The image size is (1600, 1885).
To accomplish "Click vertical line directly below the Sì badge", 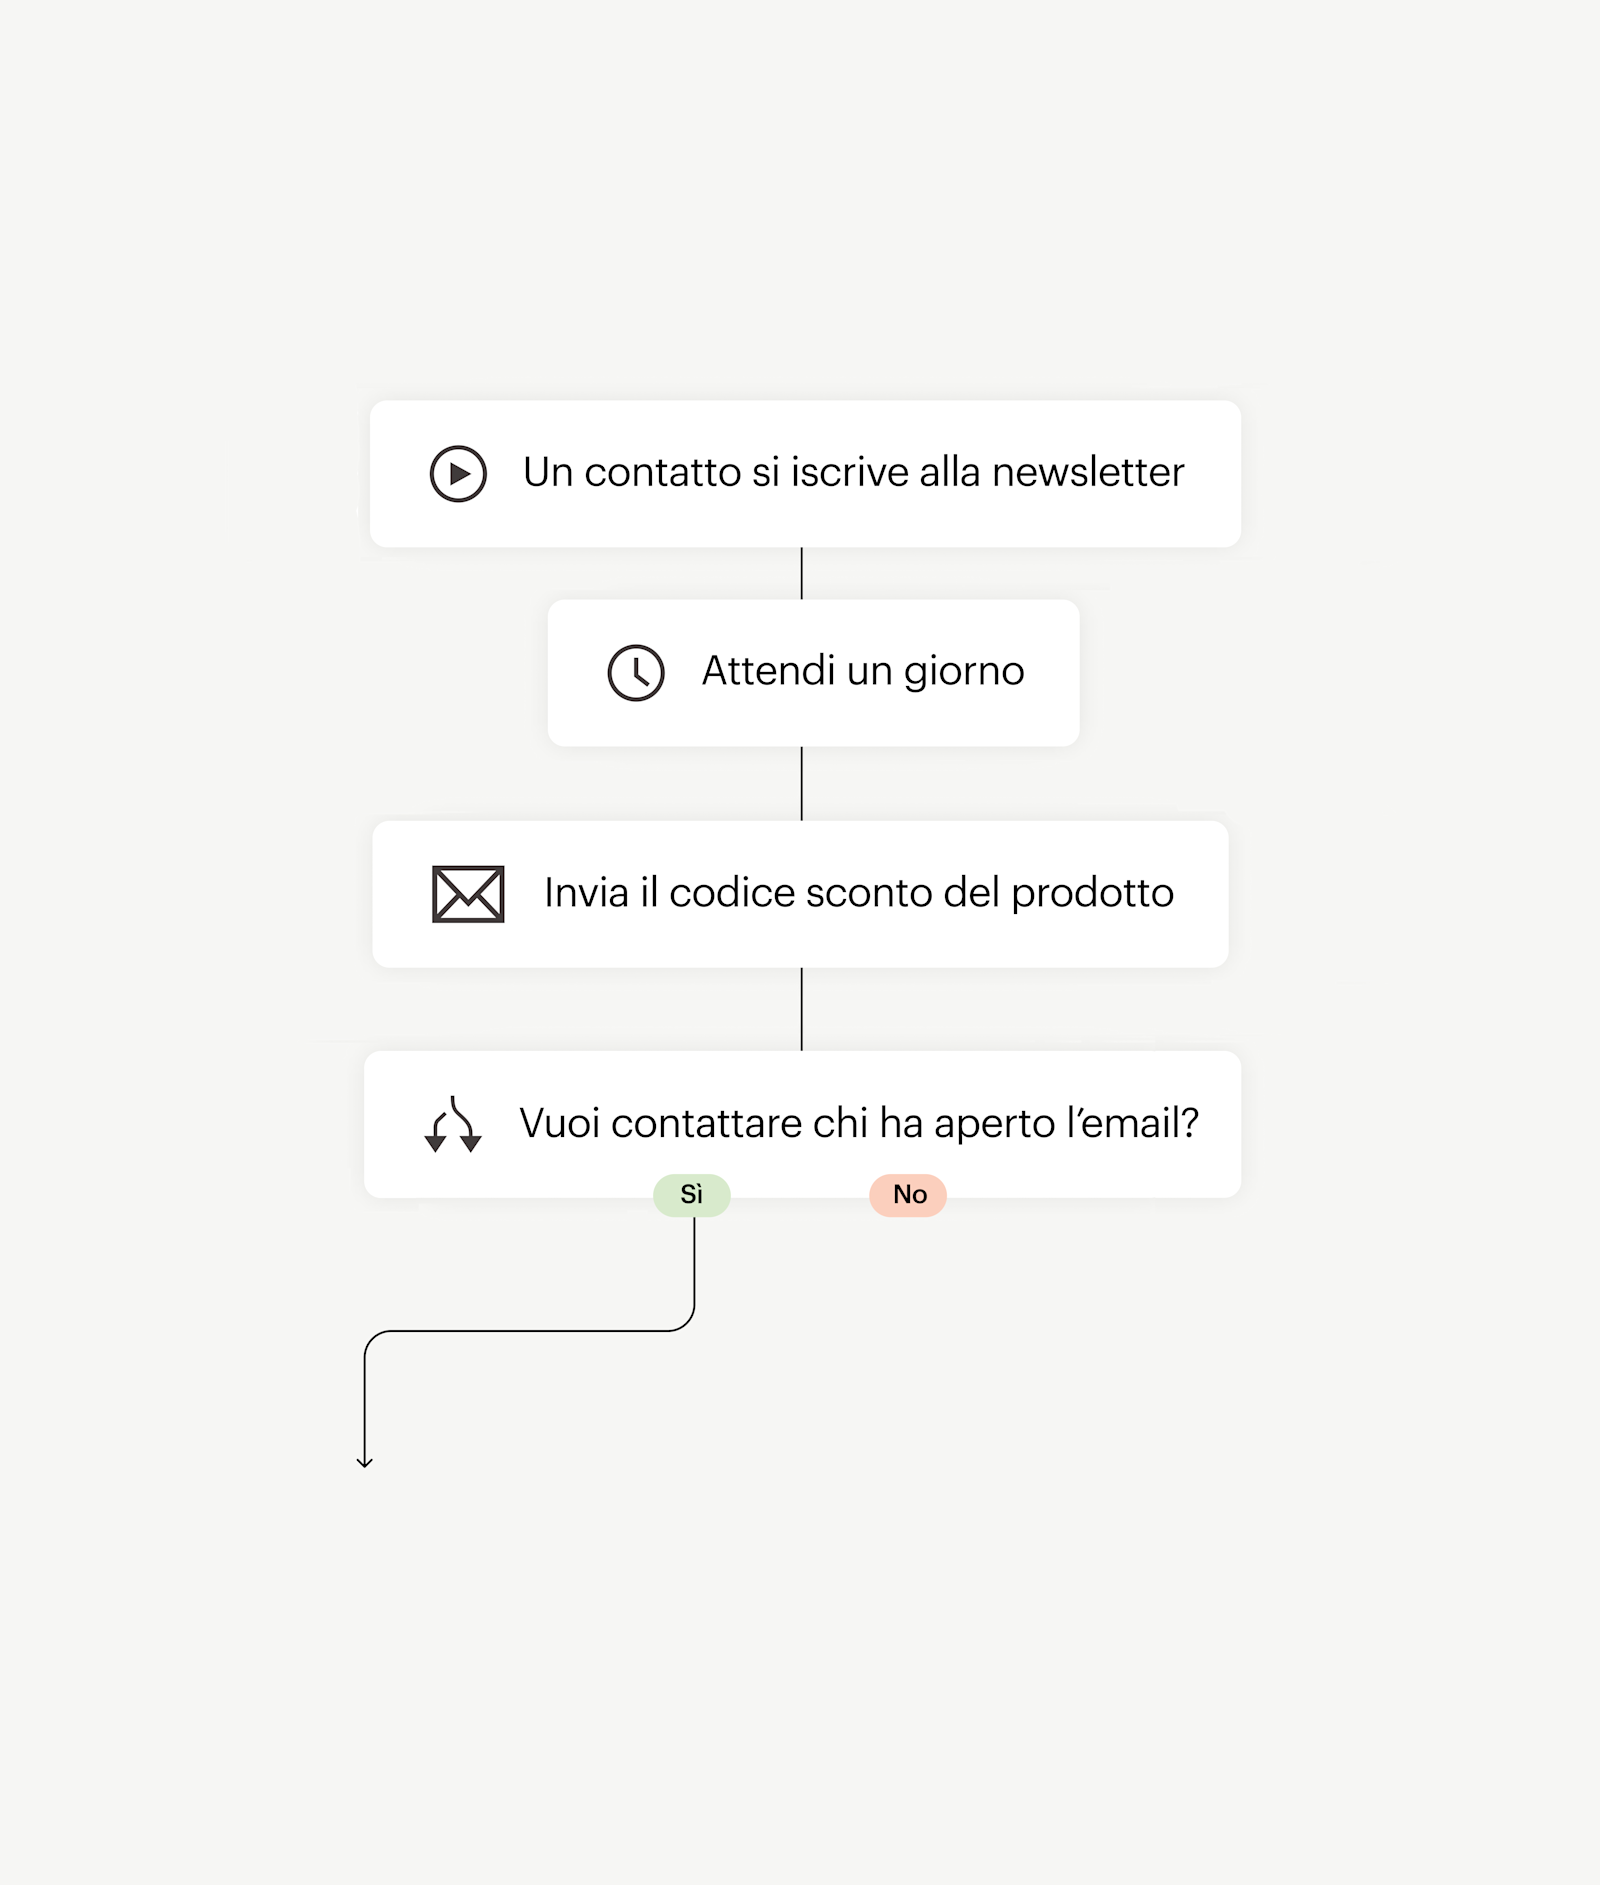I will click(x=694, y=1265).
